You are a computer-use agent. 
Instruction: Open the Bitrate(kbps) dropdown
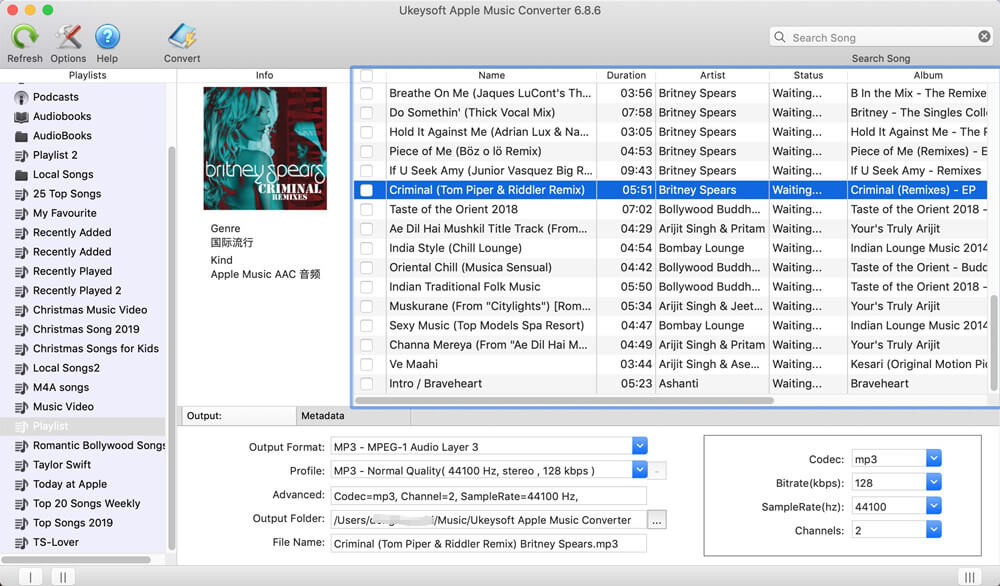pyautogui.click(x=932, y=483)
